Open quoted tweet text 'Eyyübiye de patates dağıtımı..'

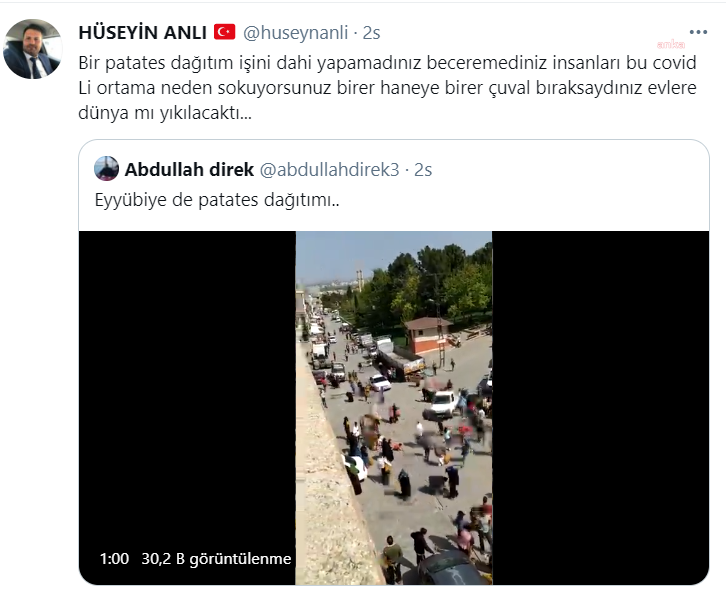(217, 200)
